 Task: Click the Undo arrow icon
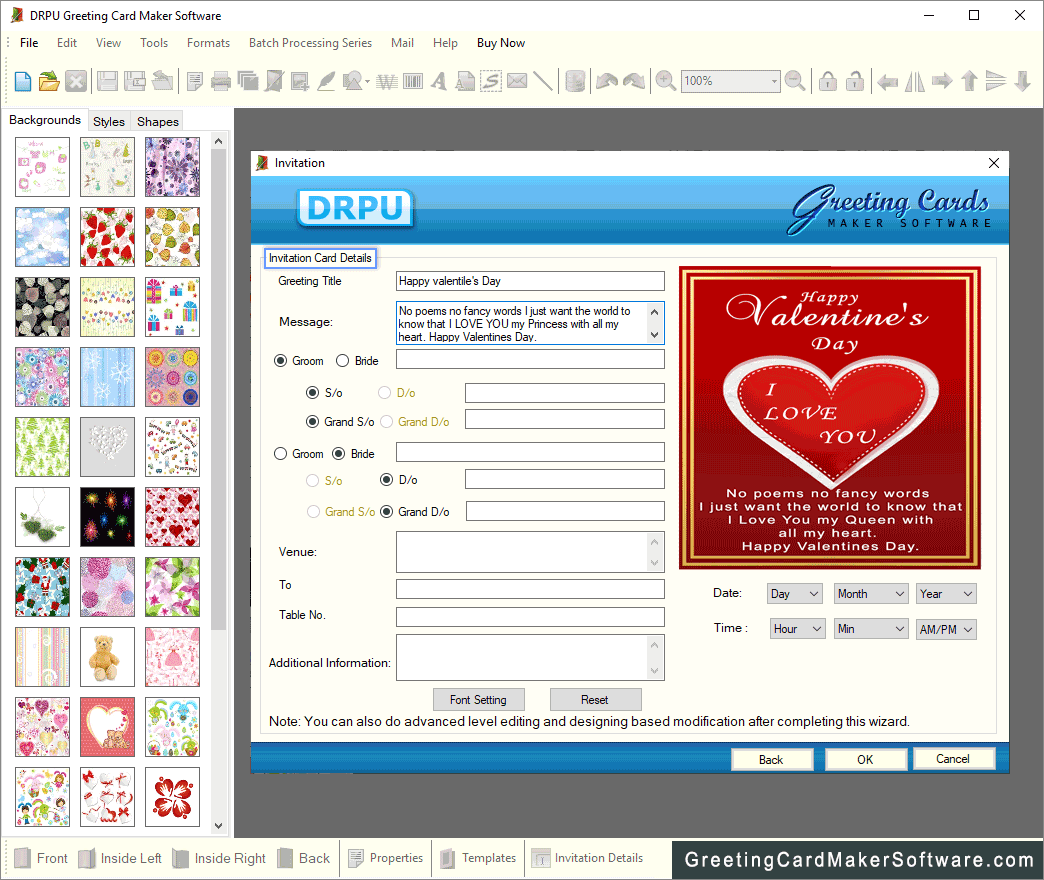607,81
